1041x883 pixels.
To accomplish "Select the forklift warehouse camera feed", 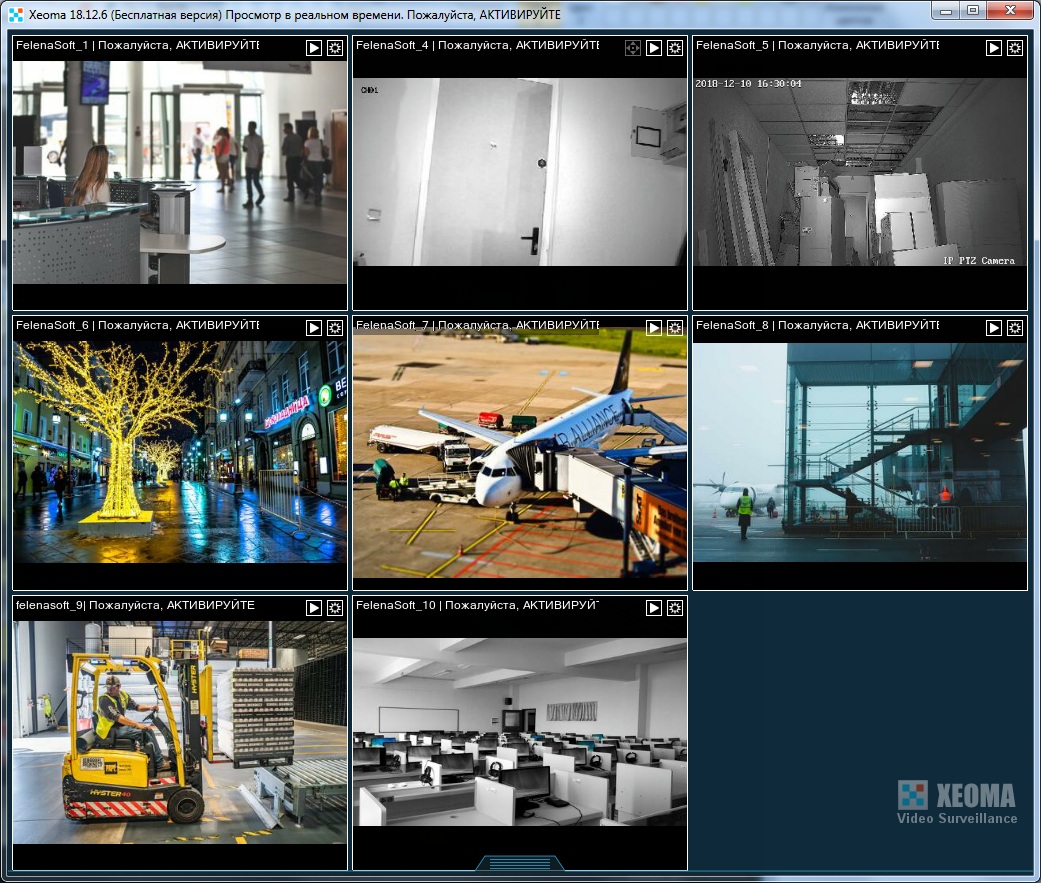I will click(180, 732).
